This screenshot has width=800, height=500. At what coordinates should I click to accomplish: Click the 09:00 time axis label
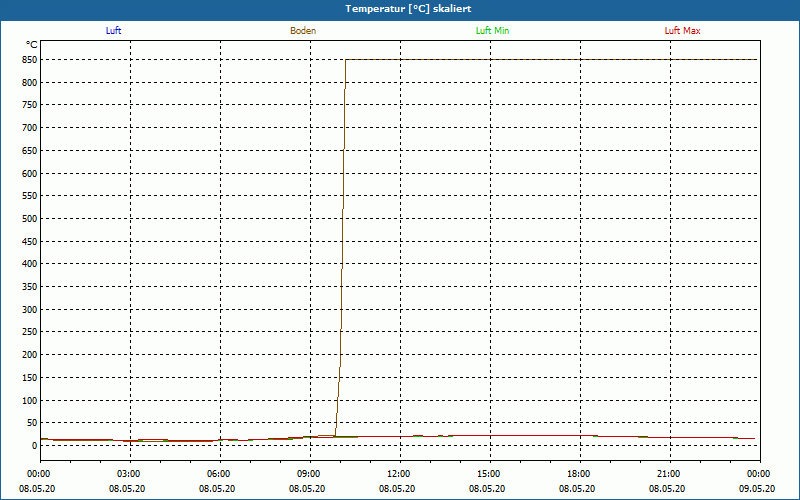310,474
